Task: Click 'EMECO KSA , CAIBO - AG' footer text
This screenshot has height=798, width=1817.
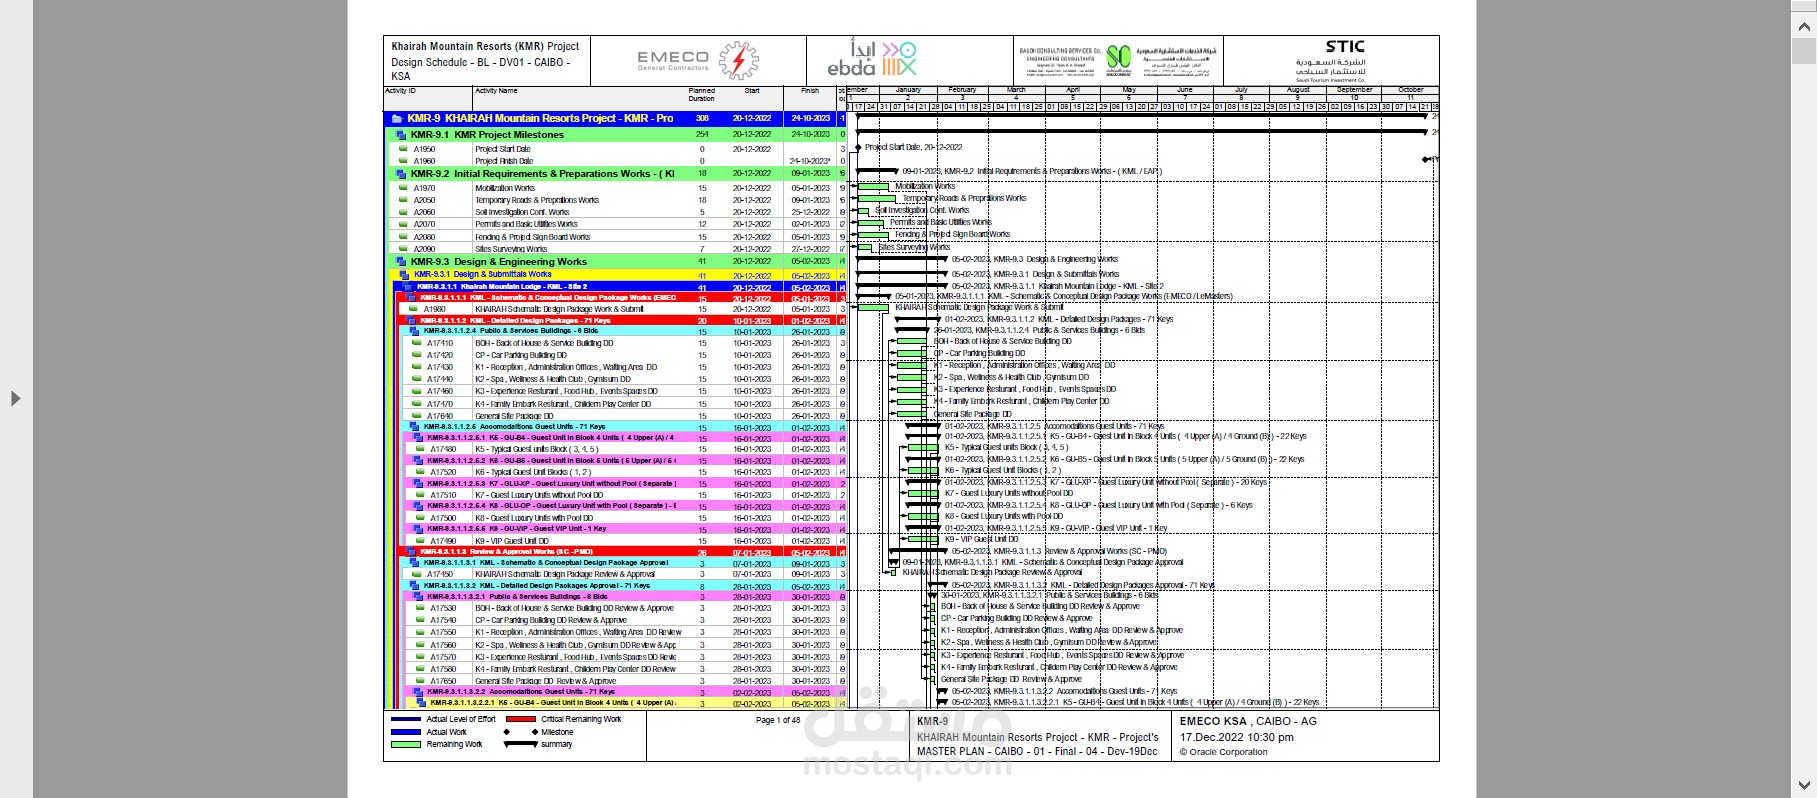Action: 1248,721
